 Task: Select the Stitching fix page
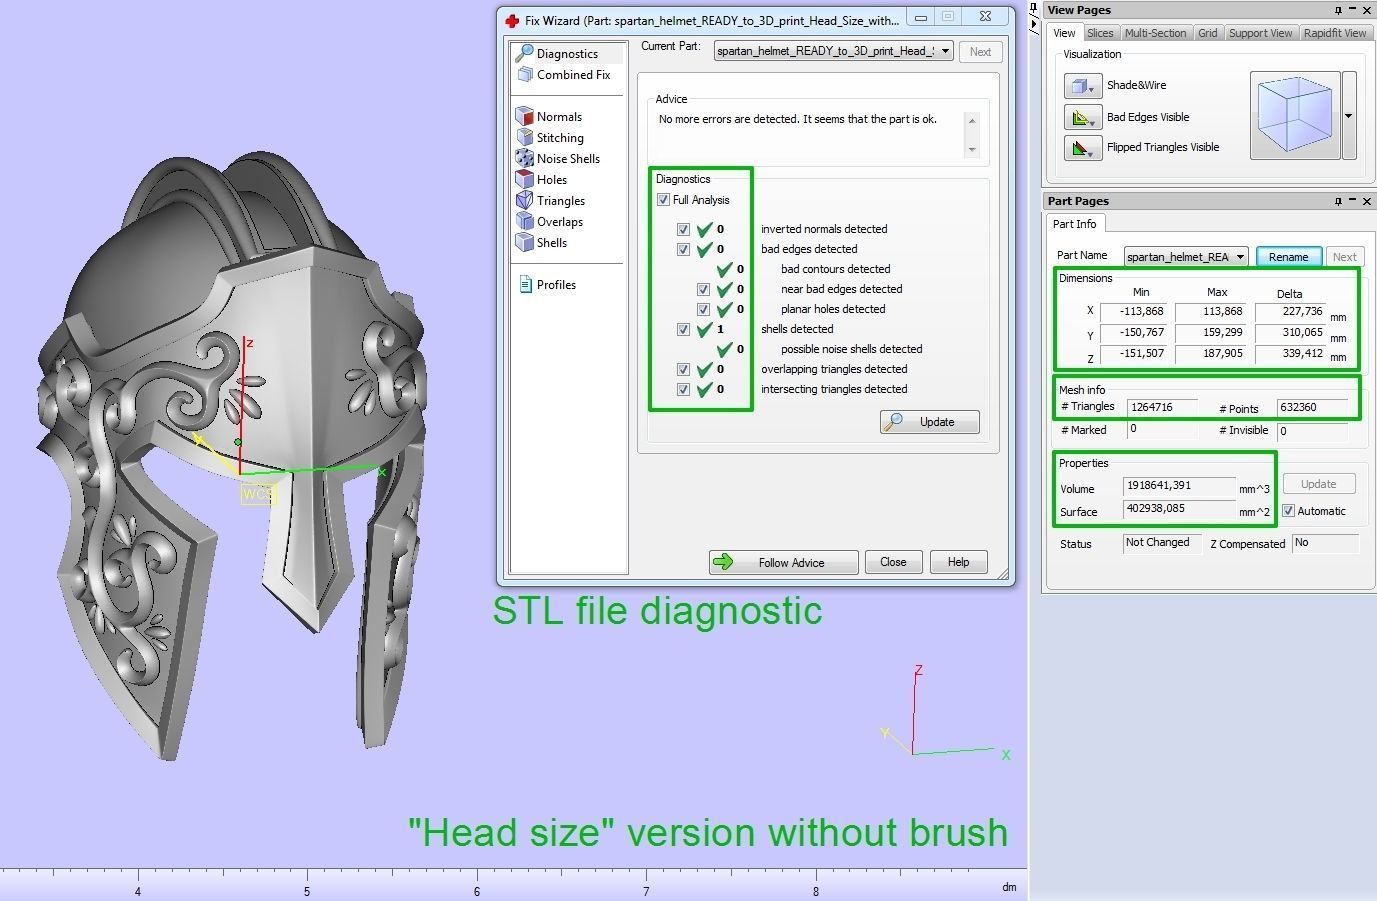point(550,138)
